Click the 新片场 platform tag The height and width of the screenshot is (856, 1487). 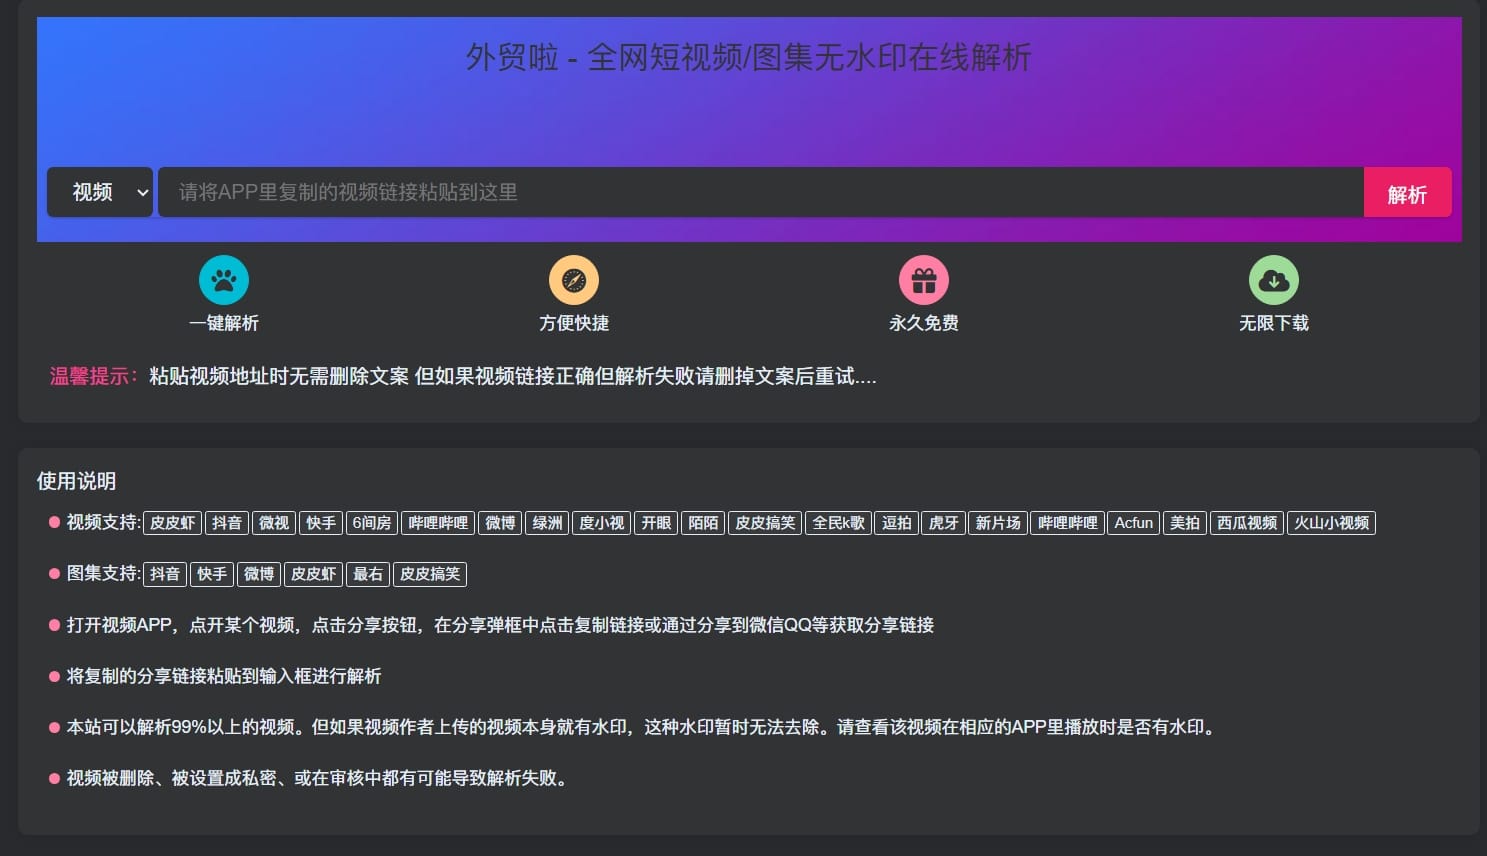(997, 523)
